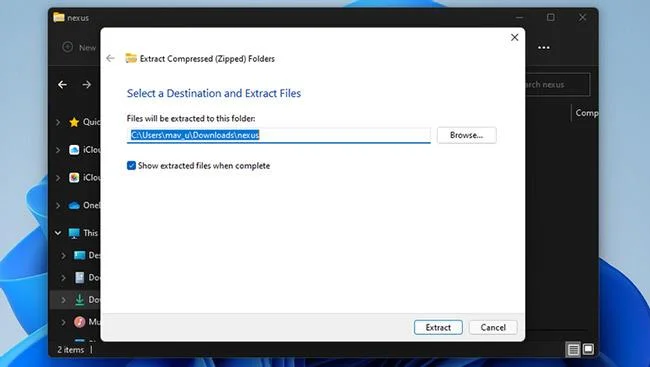Navigate forward in File Explorer

point(87,85)
